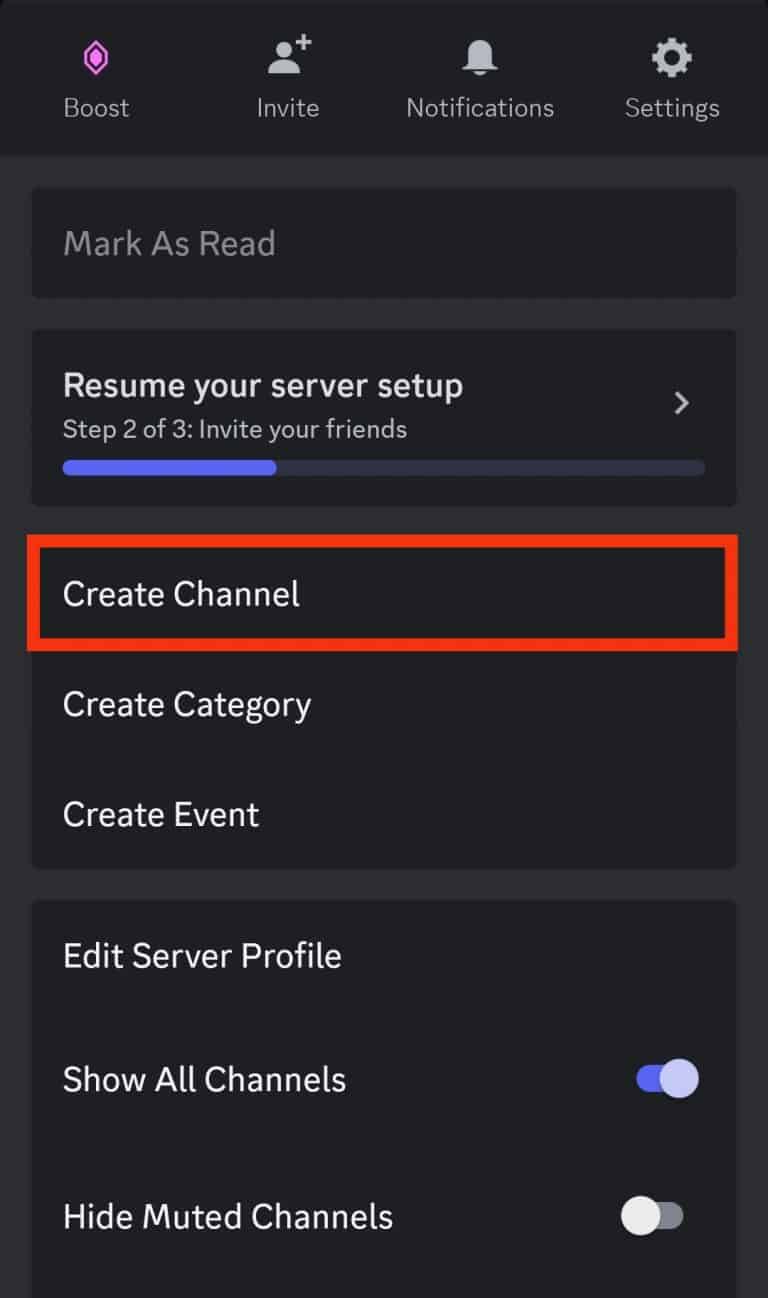Expand Resume your server setup chevron
768x1298 pixels.
point(682,403)
